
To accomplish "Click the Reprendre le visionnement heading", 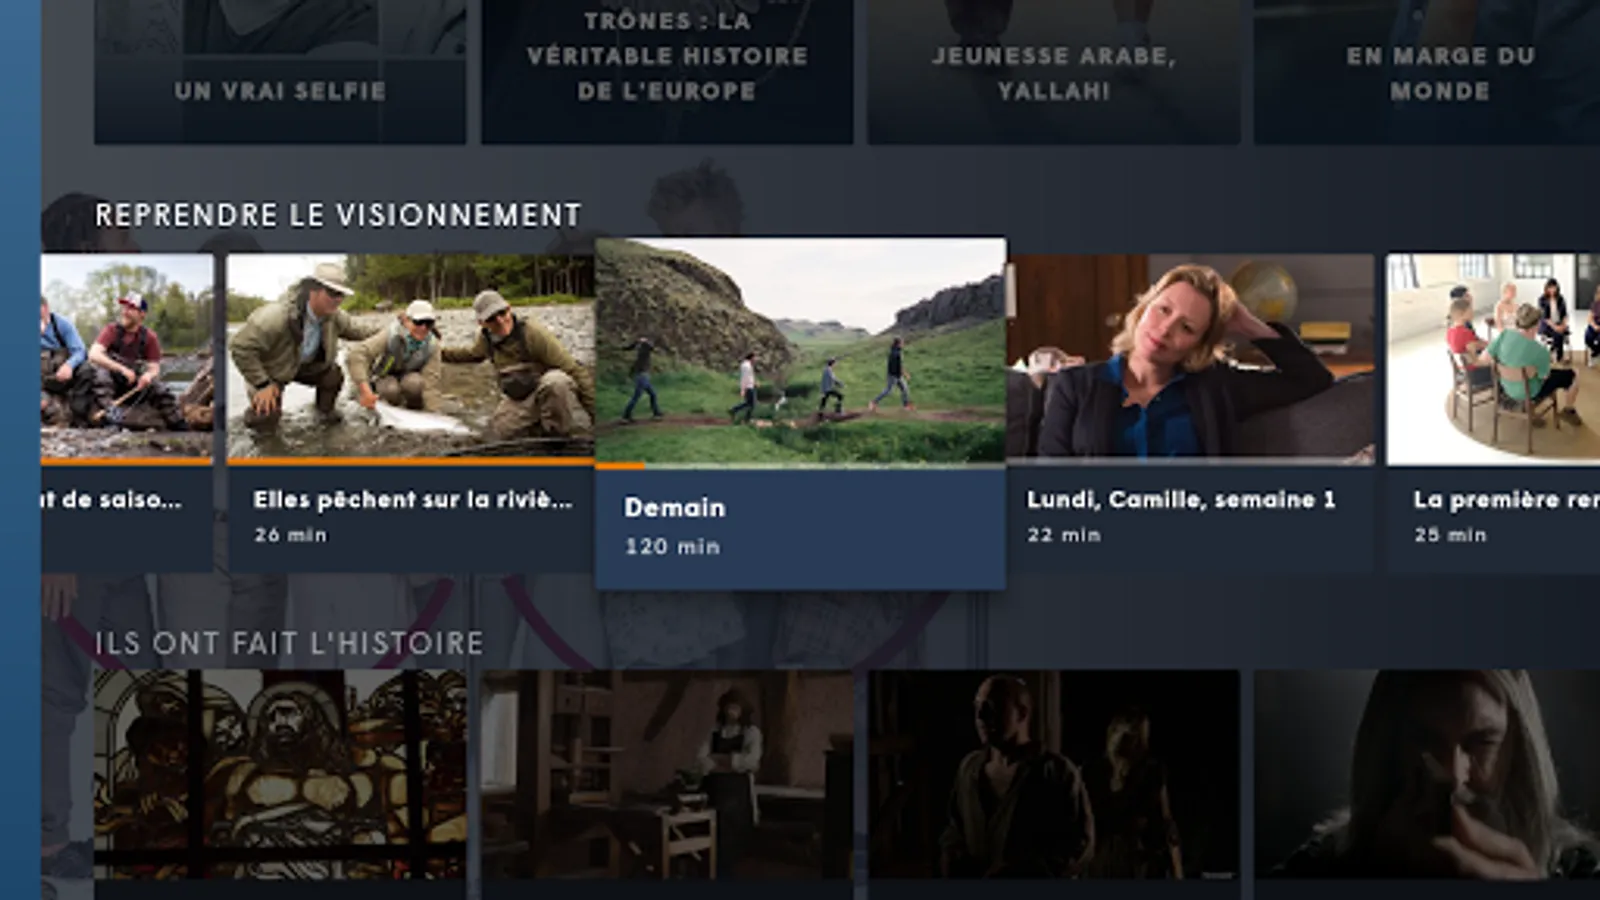I will coord(338,215).
